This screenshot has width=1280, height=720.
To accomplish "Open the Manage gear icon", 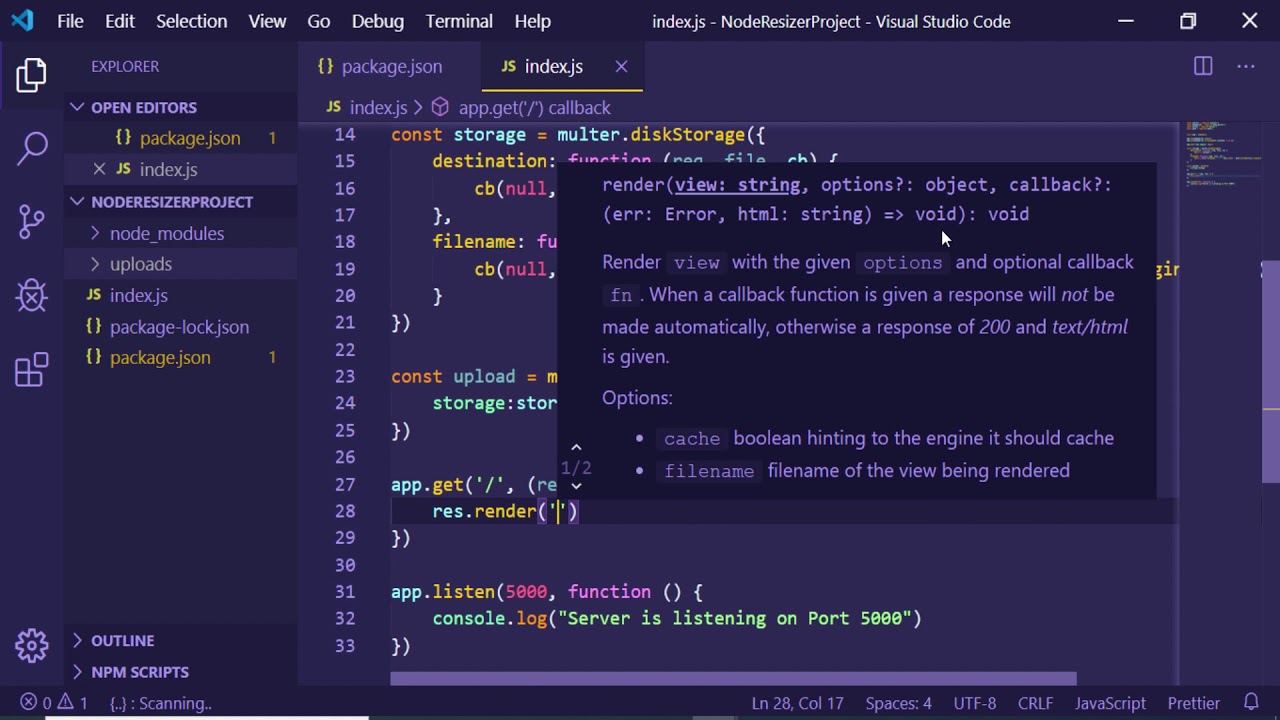I will pyautogui.click(x=31, y=645).
